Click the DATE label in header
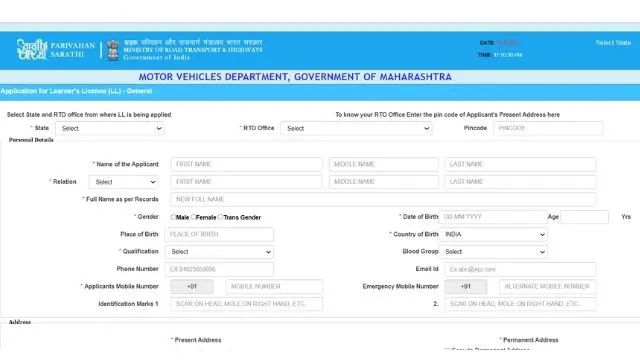 click(x=487, y=43)
